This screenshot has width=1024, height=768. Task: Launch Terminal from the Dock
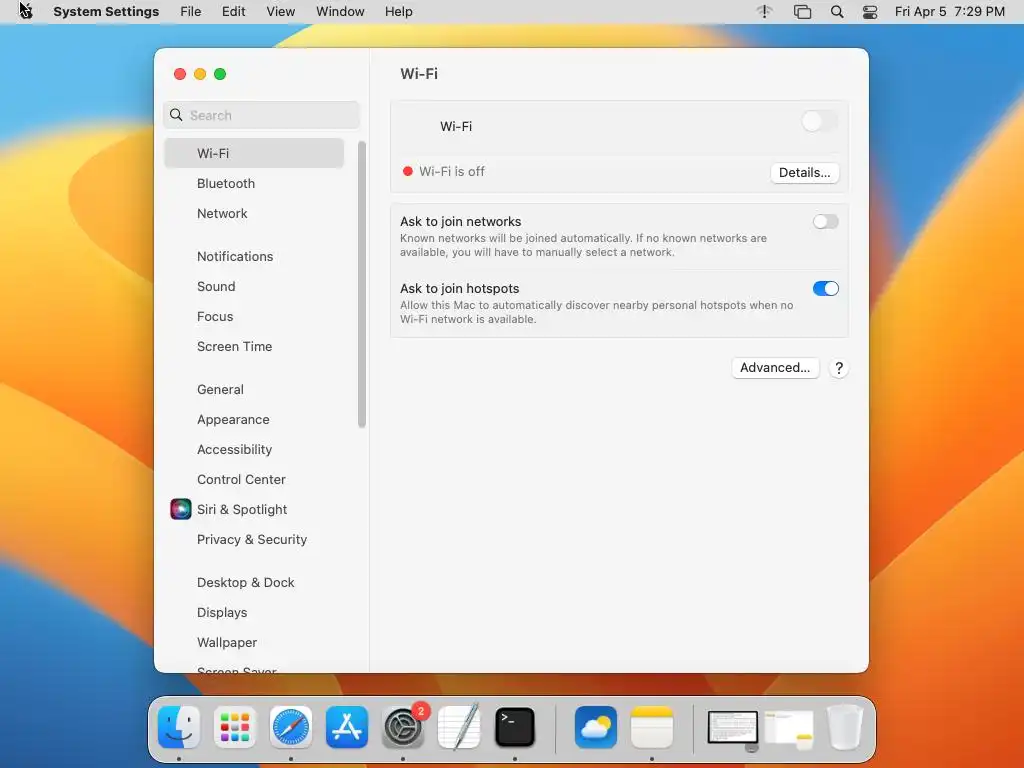(x=515, y=727)
